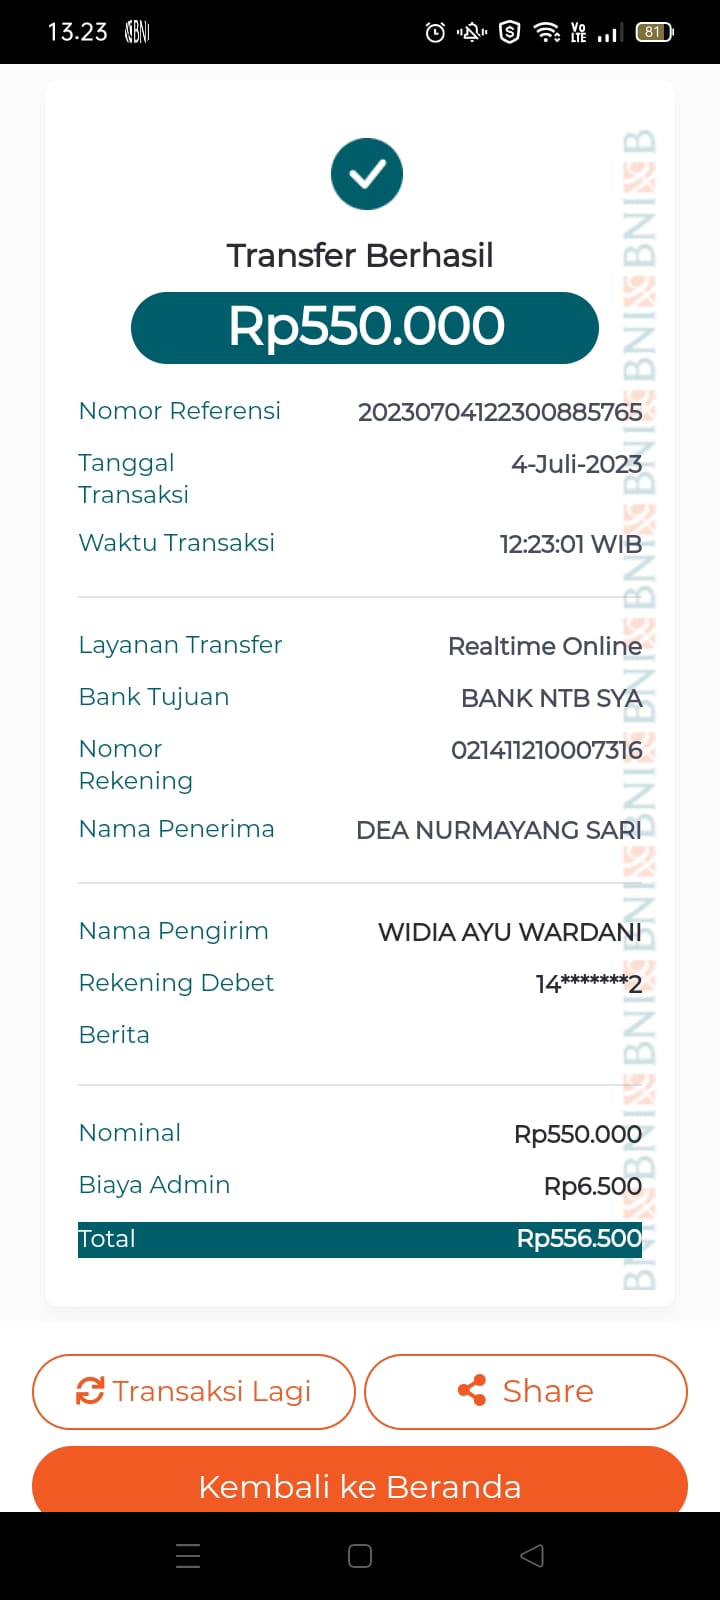720x1600 pixels.
Task: Tap the Share button text
Action: [548, 1391]
